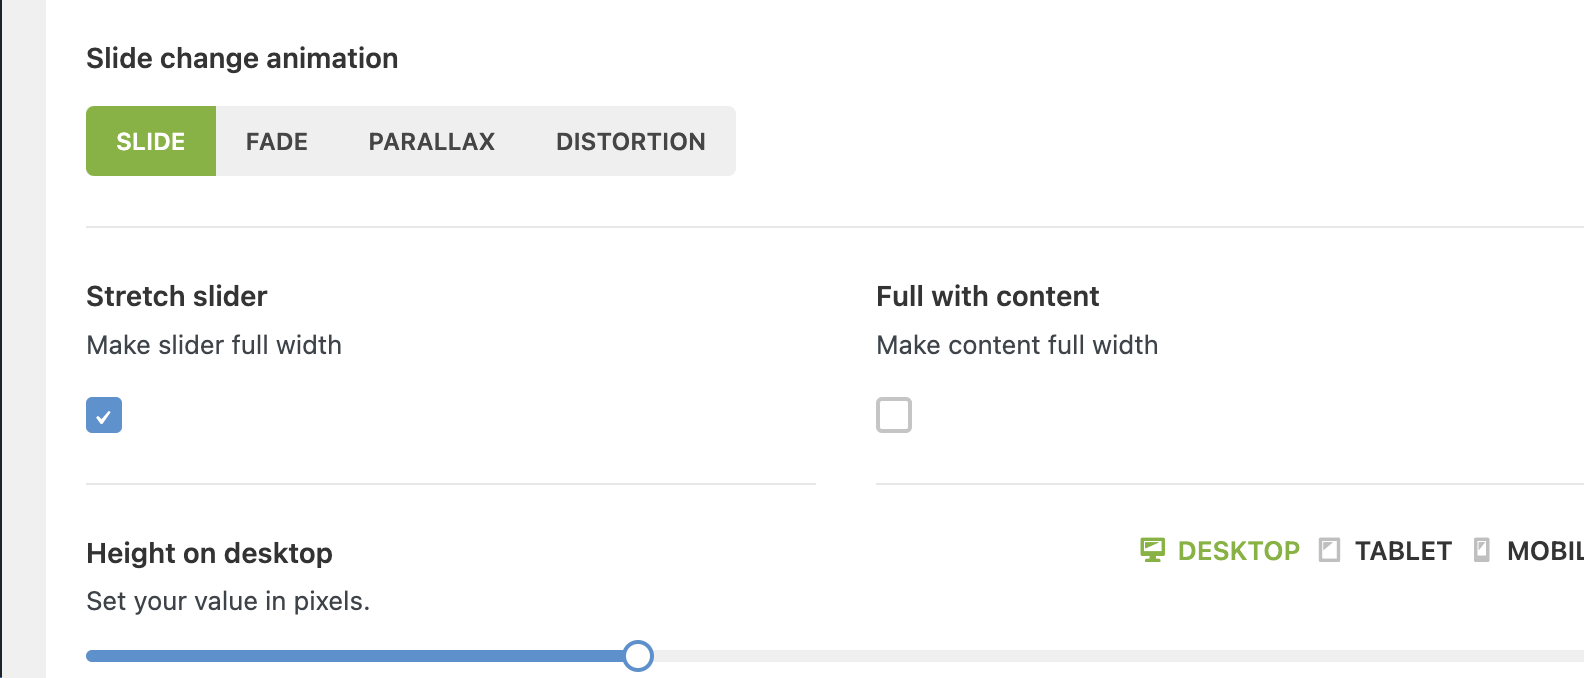Image resolution: width=1584 pixels, height=678 pixels.
Task: Uncheck the Stretch slider checkbox
Action: pos(104,415)
